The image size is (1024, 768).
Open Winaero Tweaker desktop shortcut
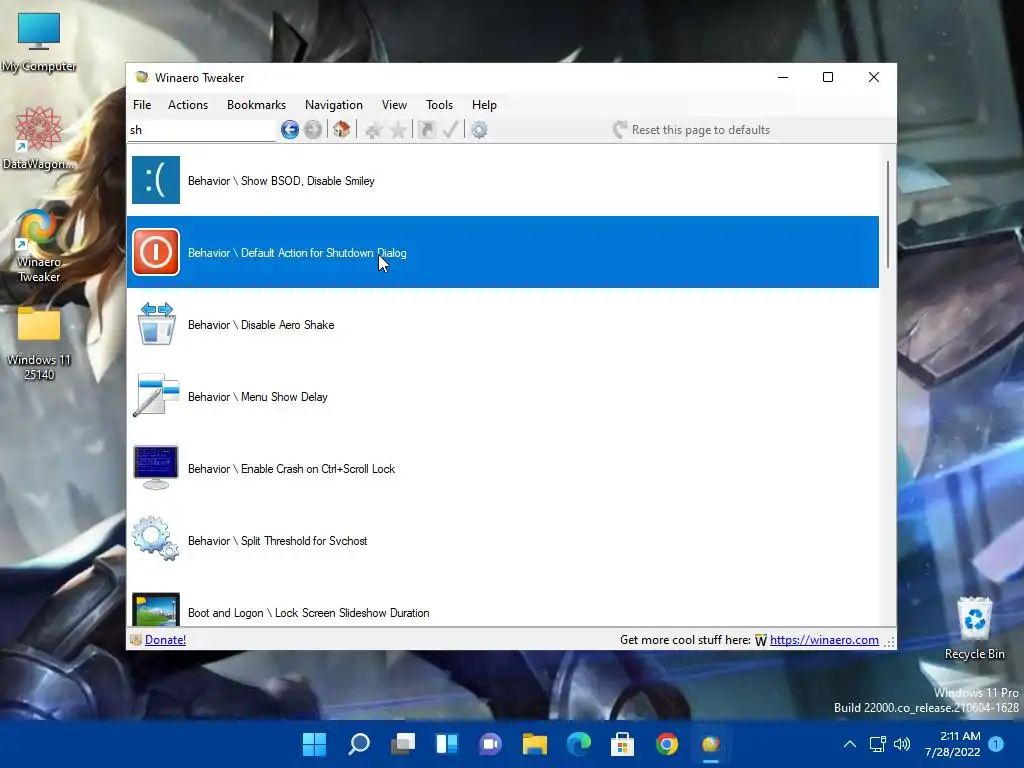pos(39,246)
